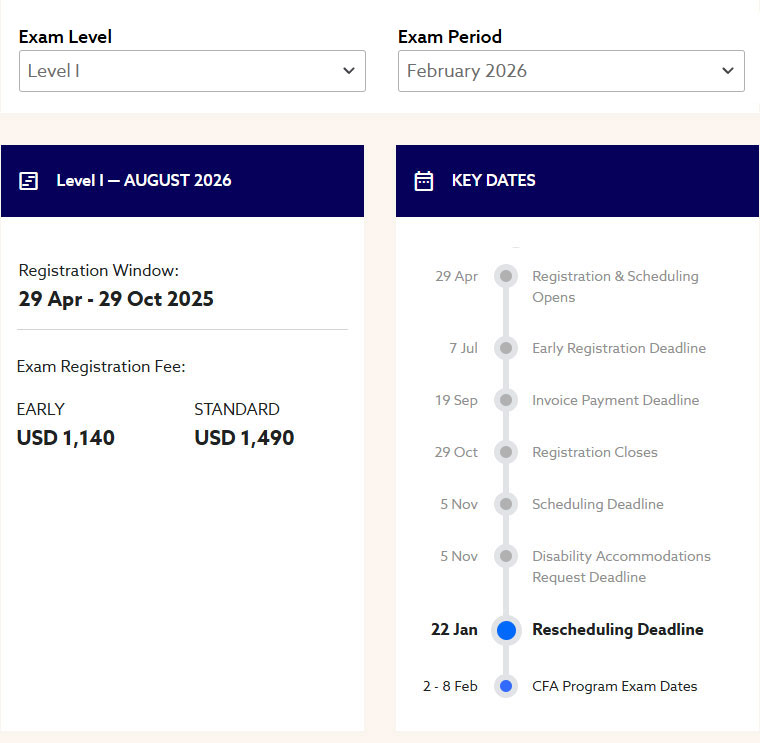Screen dimensions: 760x743
Task: Click the Early Registration Deadline text
Action: click(x=618, y=348)
